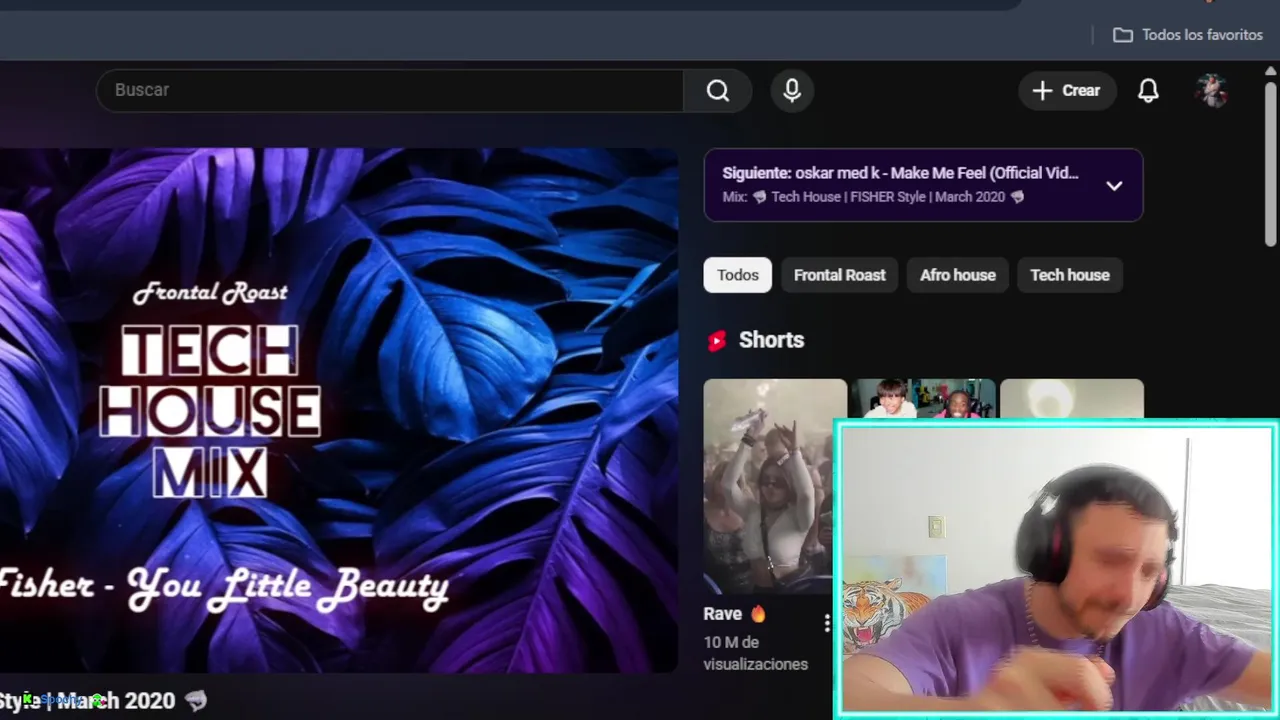Expand the Siguiente playlist panel chevron

(x=1114, y=185)
